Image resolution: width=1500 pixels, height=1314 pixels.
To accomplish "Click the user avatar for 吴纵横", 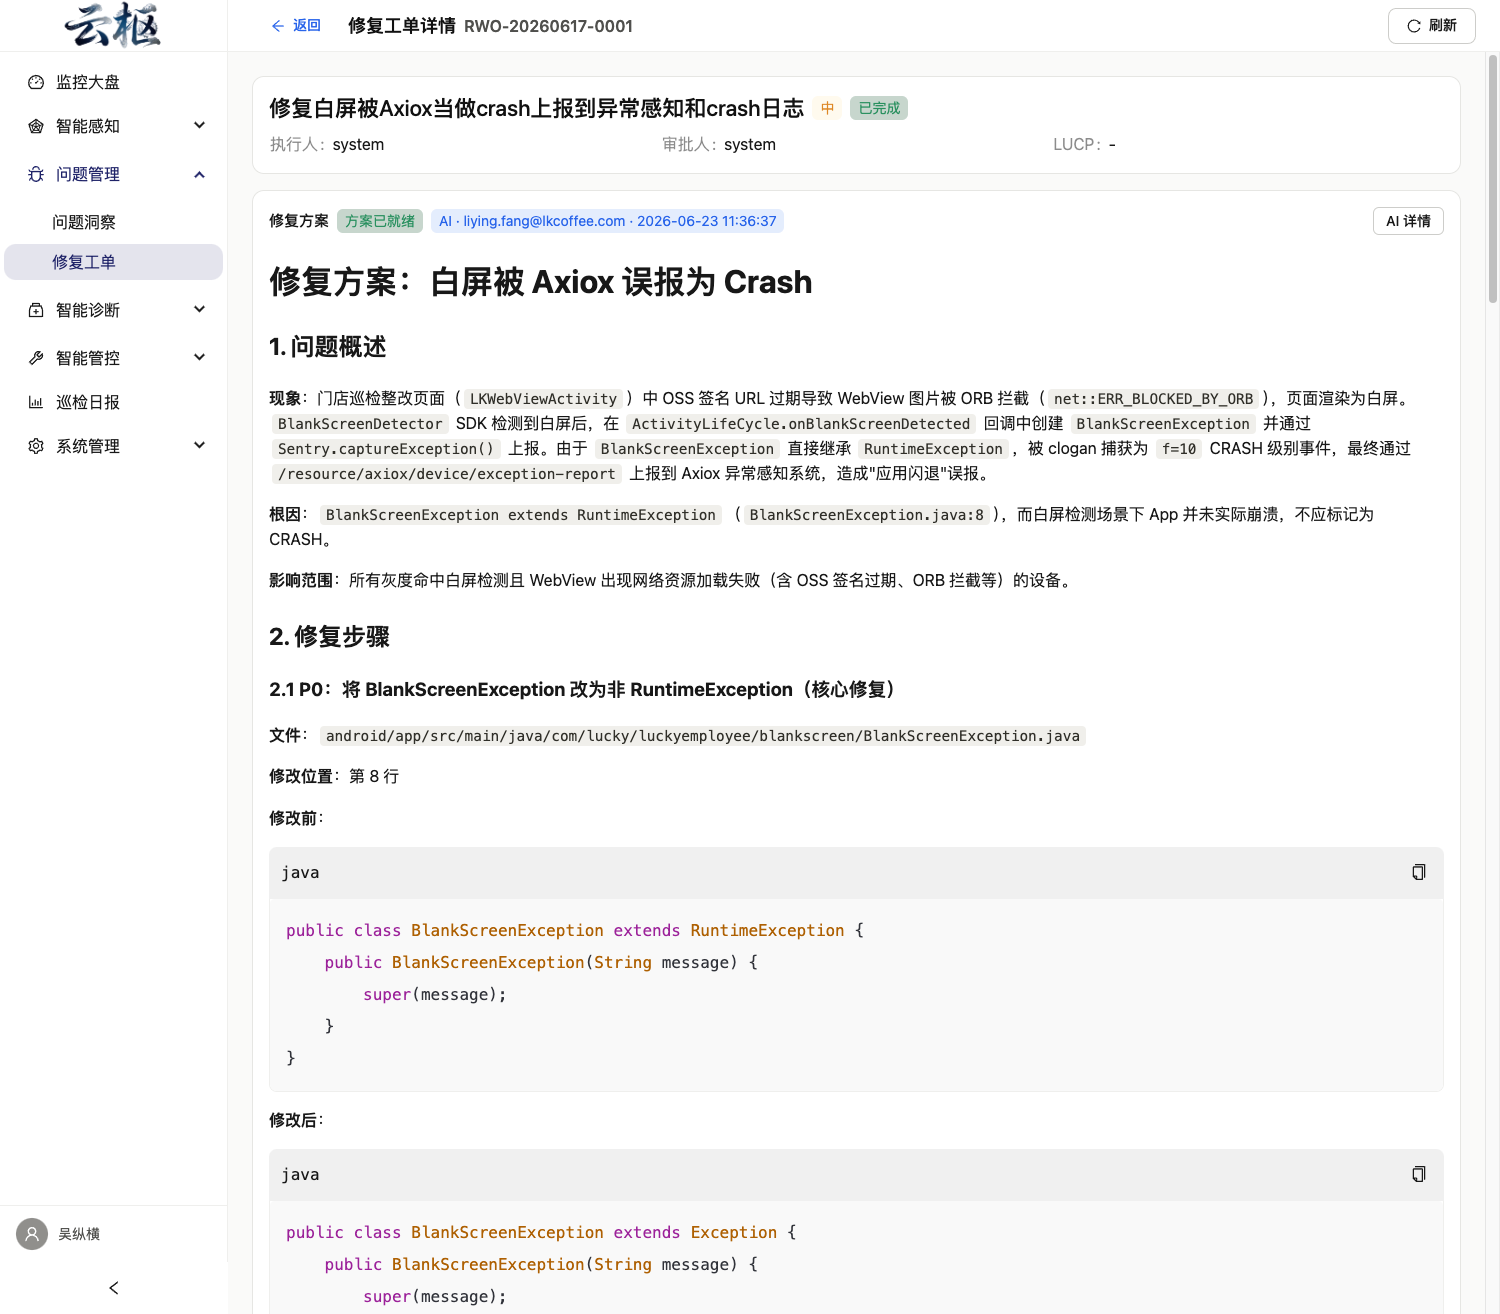I will (32, 1234).
